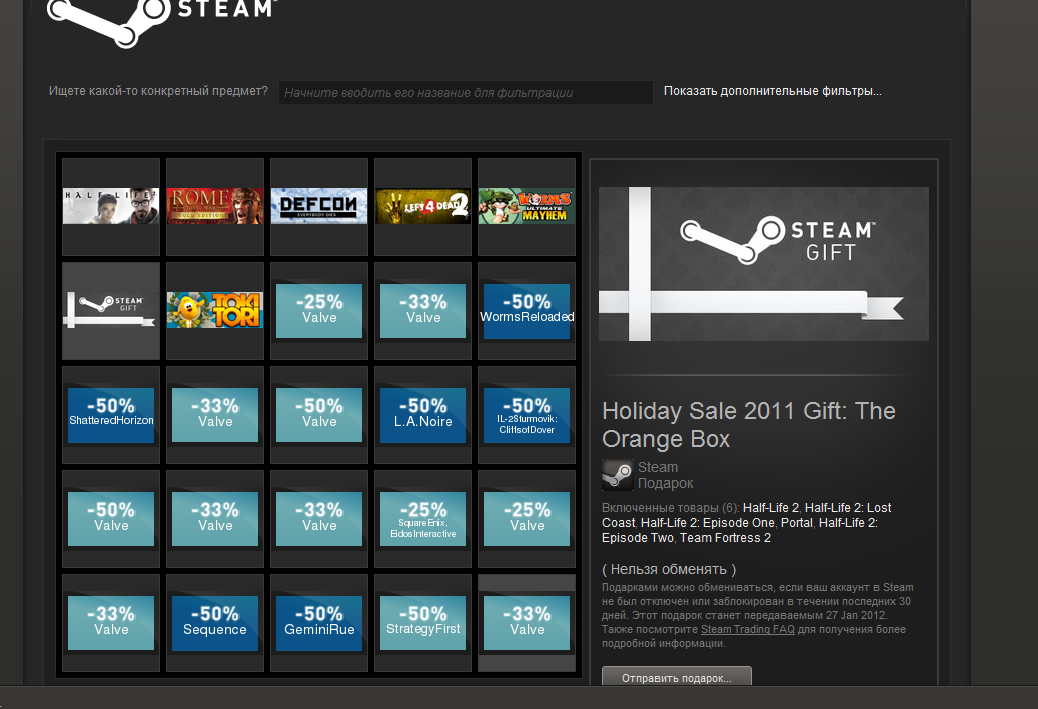1038x709 pixels.
Task: Click the "( Нельзя обменять )" notice text
Action: 669,569
